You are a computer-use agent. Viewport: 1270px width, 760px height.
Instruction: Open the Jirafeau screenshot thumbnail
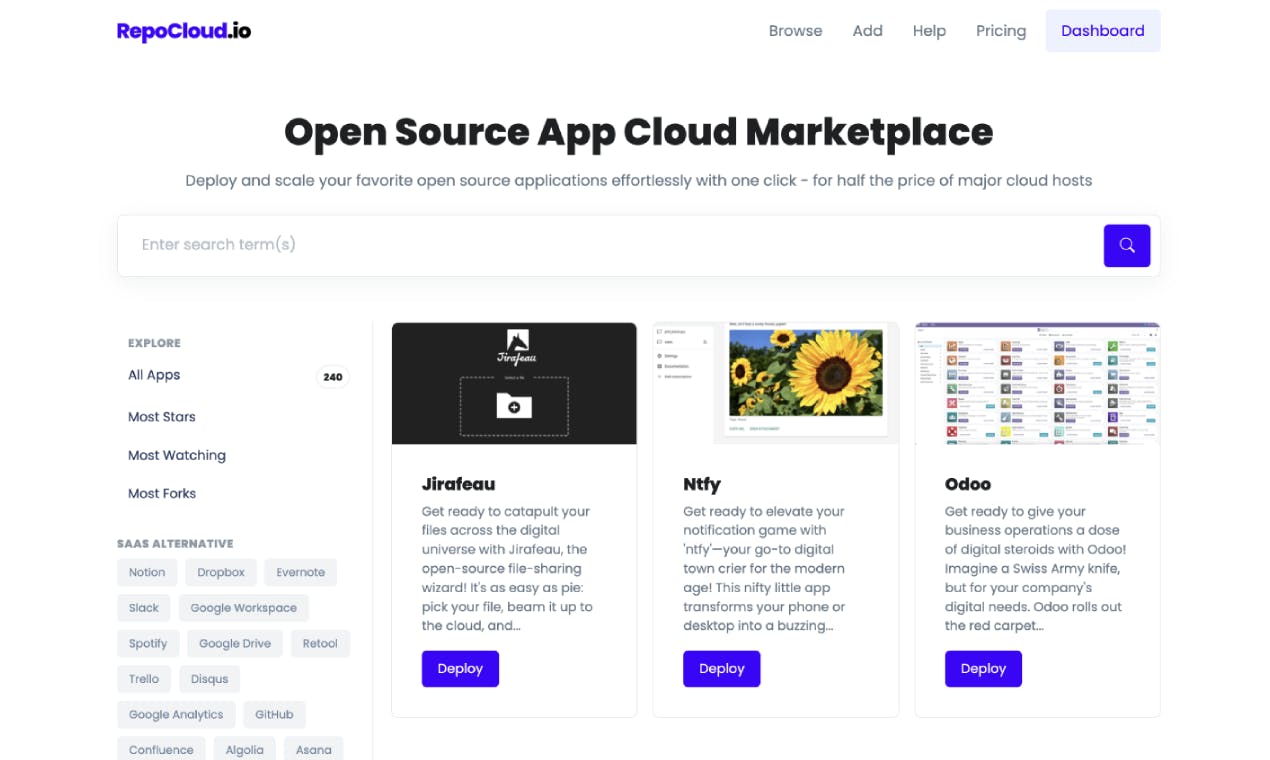tap(514, 383)
